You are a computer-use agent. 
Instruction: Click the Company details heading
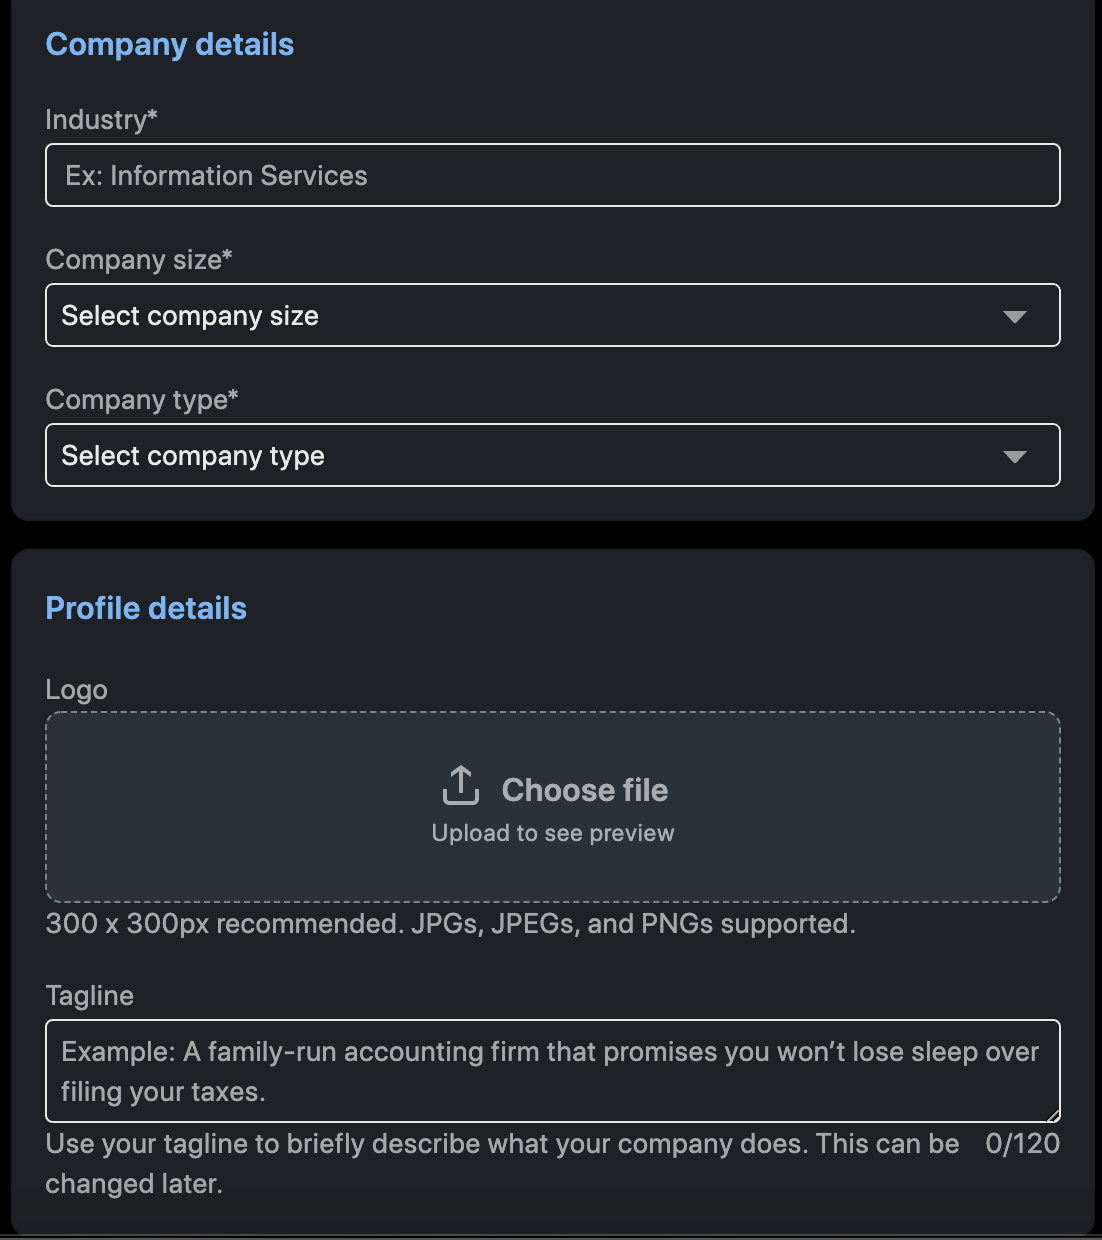click(x=170, y=44)
